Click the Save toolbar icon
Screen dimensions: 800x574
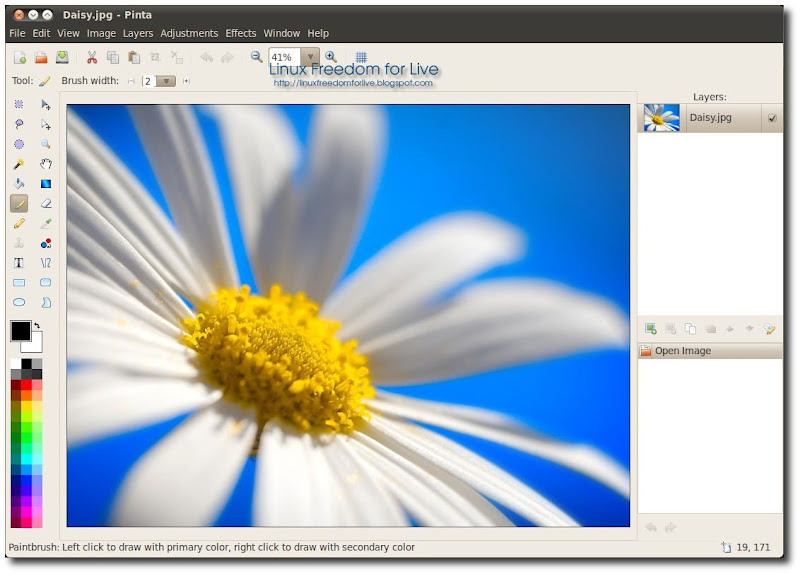point(62,57)
